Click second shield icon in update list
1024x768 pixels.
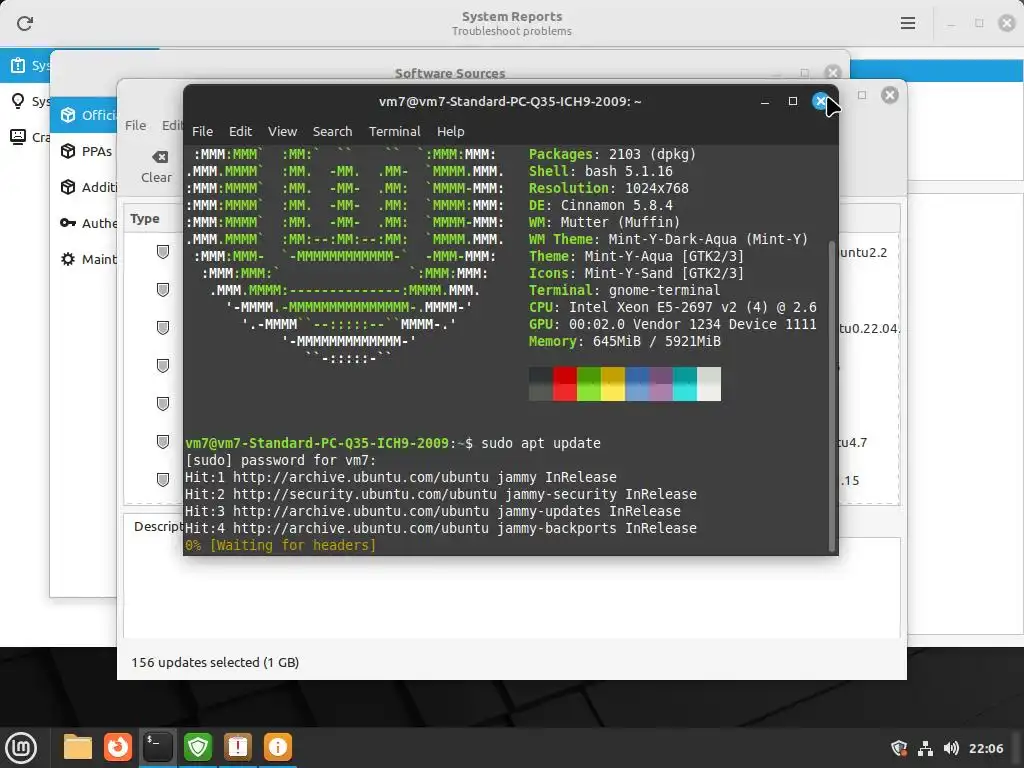[x=163, y=289]
